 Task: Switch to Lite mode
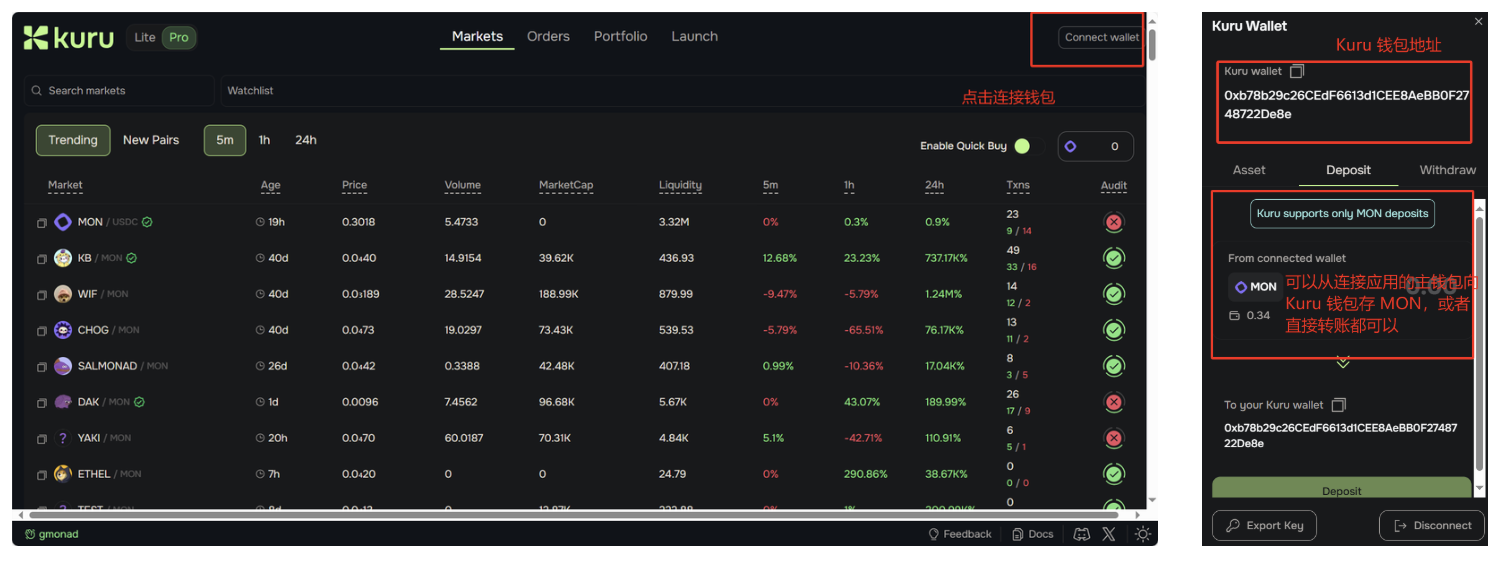(145, 38)
